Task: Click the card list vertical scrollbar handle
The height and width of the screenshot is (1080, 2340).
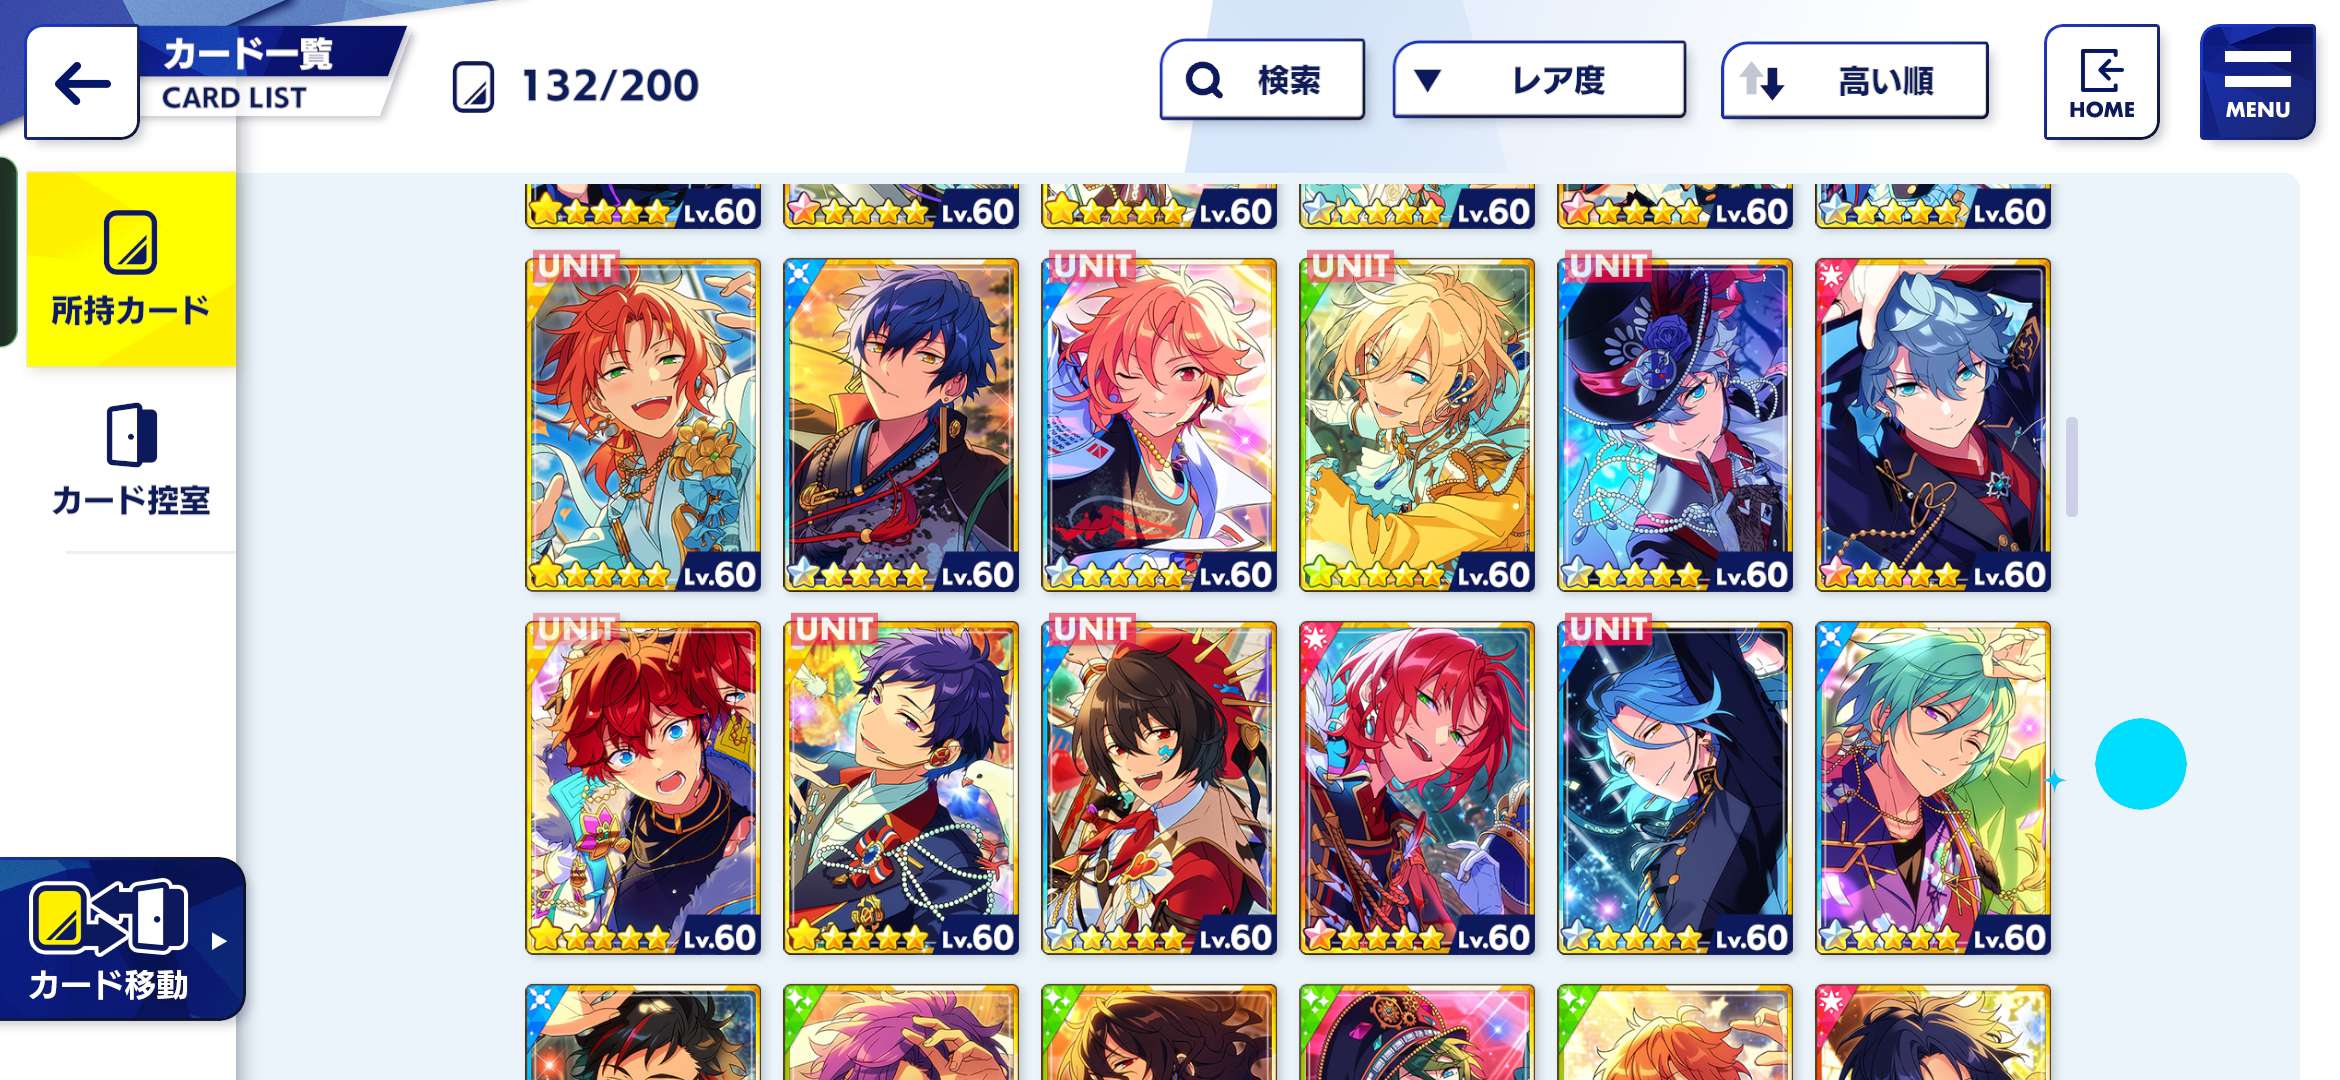Action: 2072,467
